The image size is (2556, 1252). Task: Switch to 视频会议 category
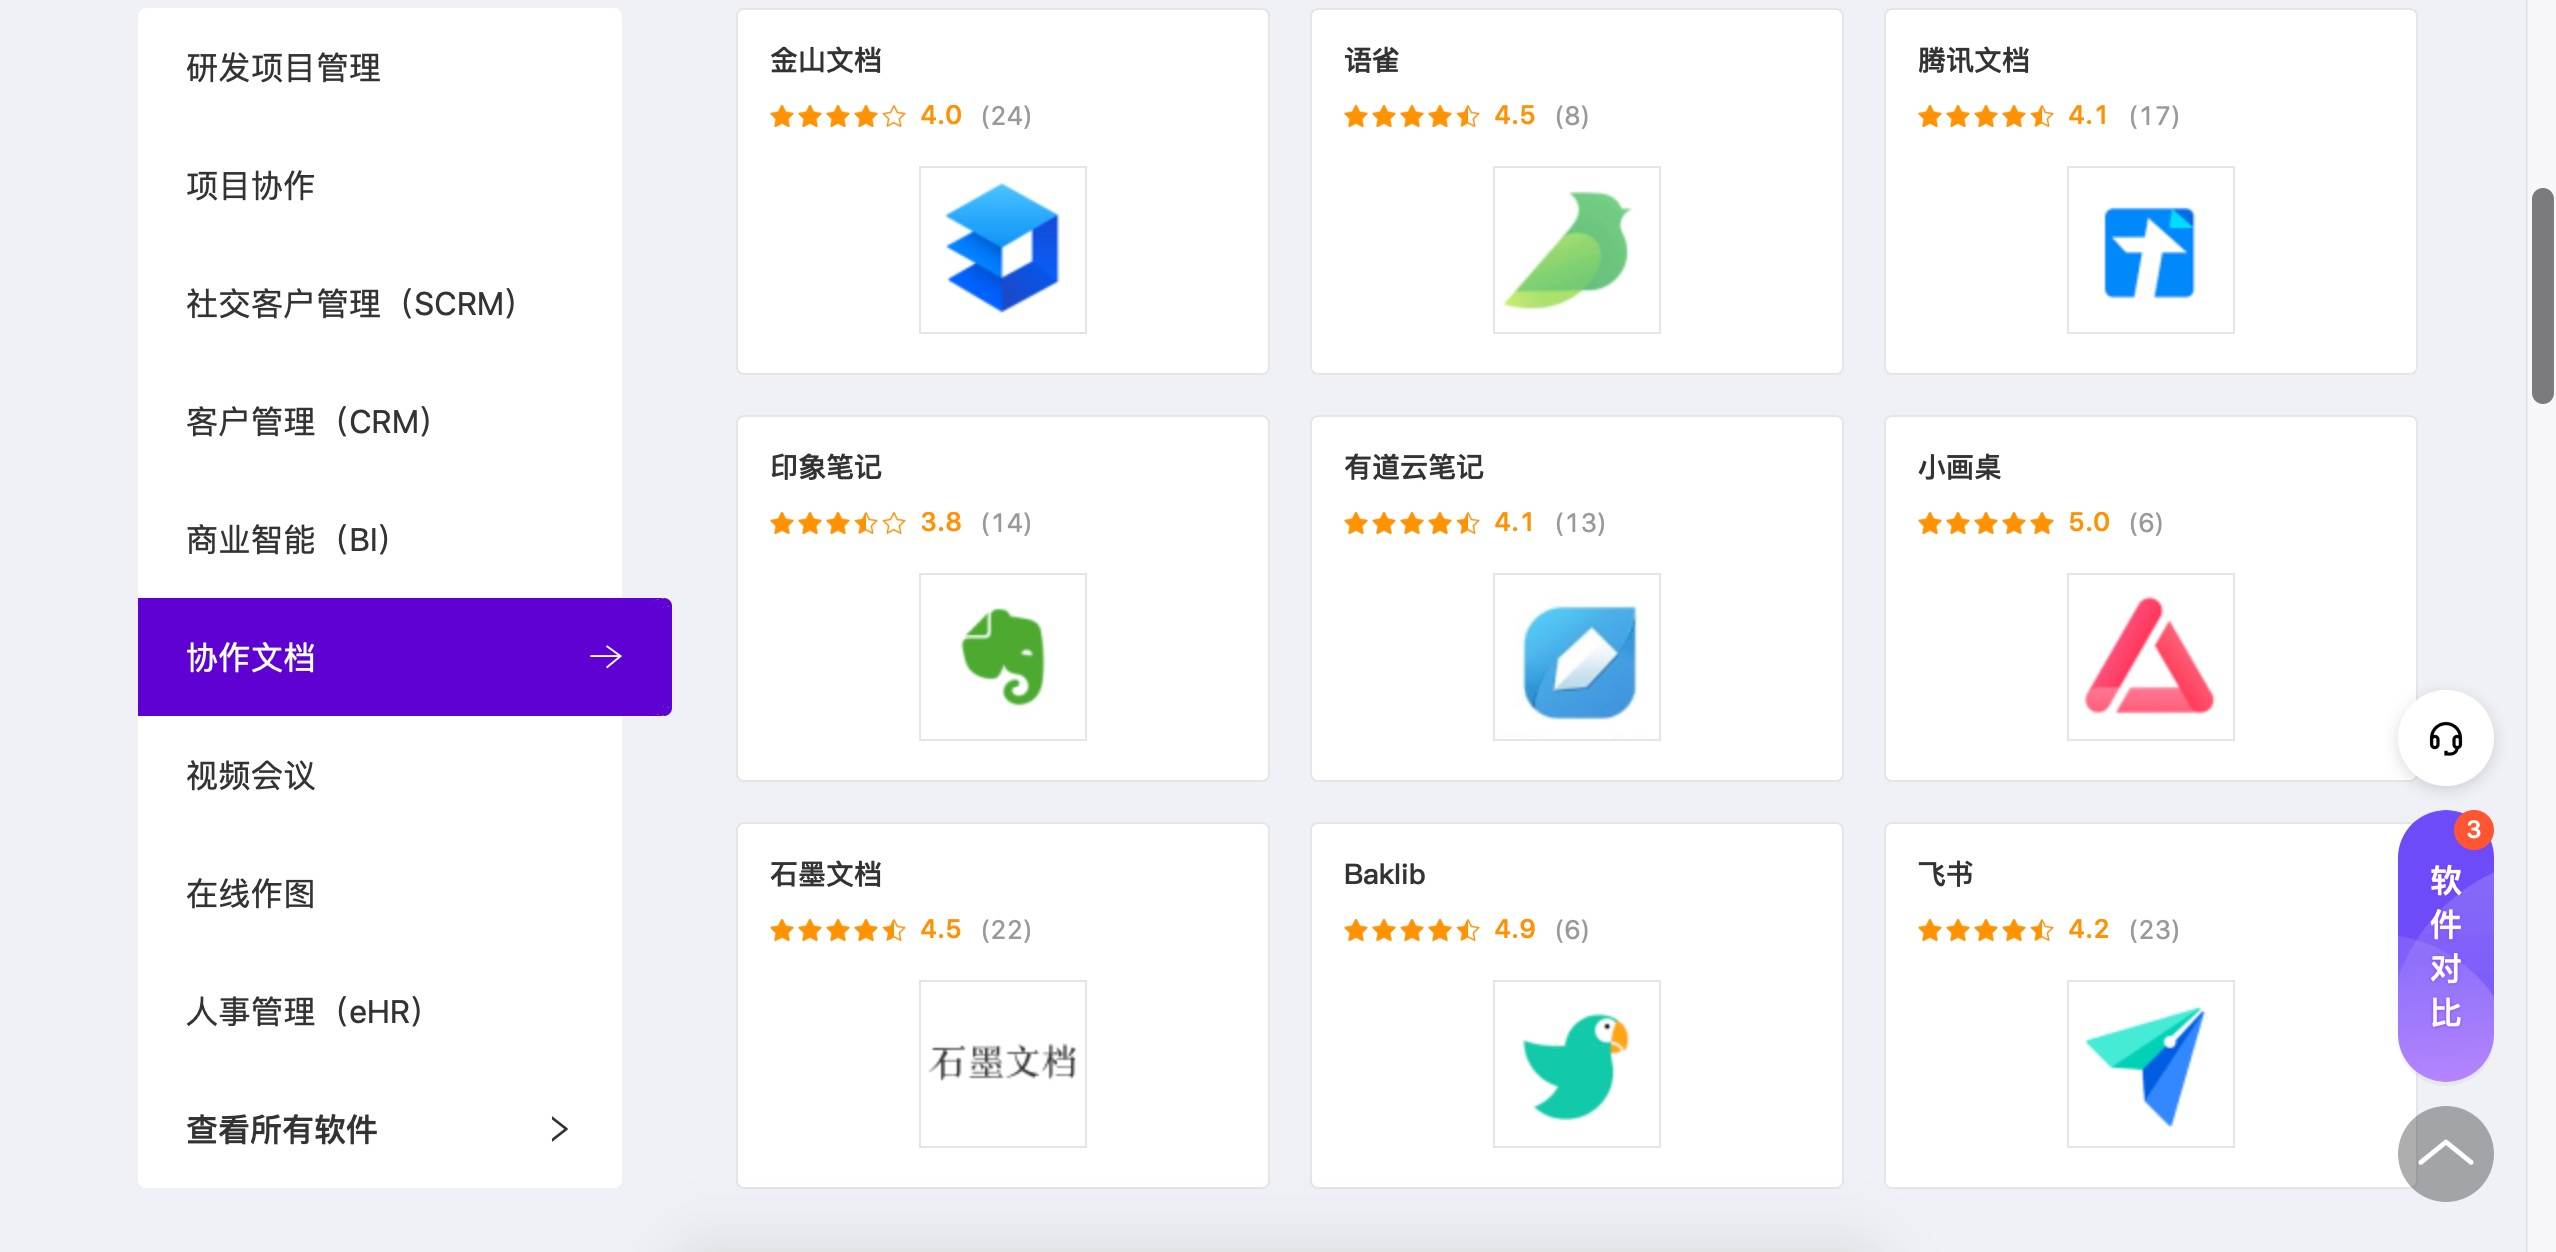click(x=249, y=776)
